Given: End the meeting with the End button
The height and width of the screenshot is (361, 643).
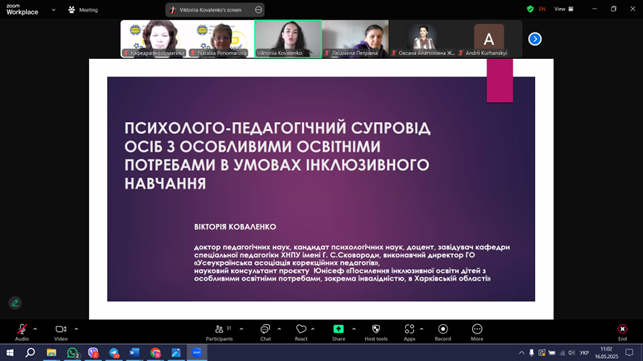Looking at the screenshot, I should (622, 332).
